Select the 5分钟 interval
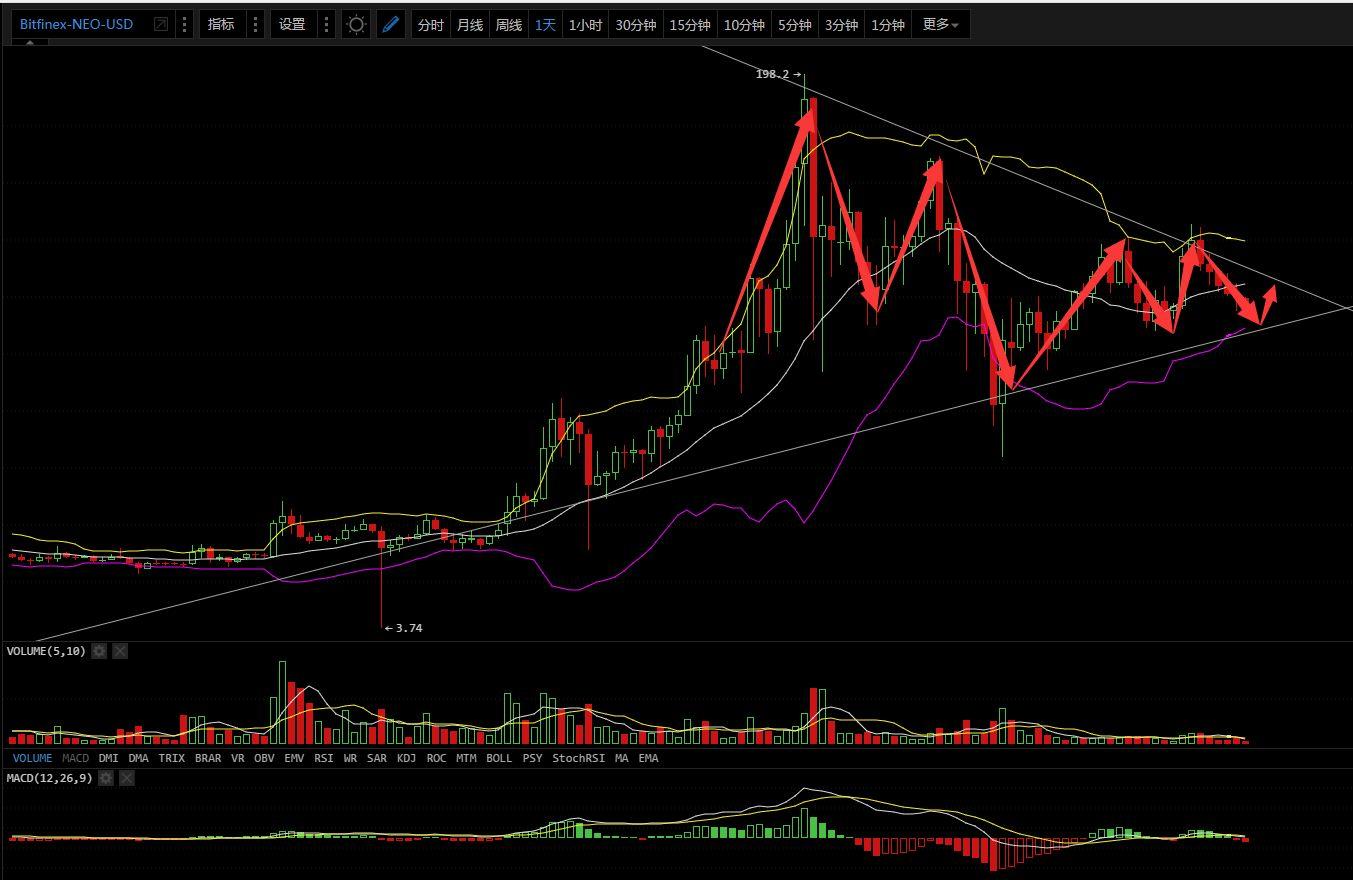This screenshot has height=880, width=1353. [794, 25]
